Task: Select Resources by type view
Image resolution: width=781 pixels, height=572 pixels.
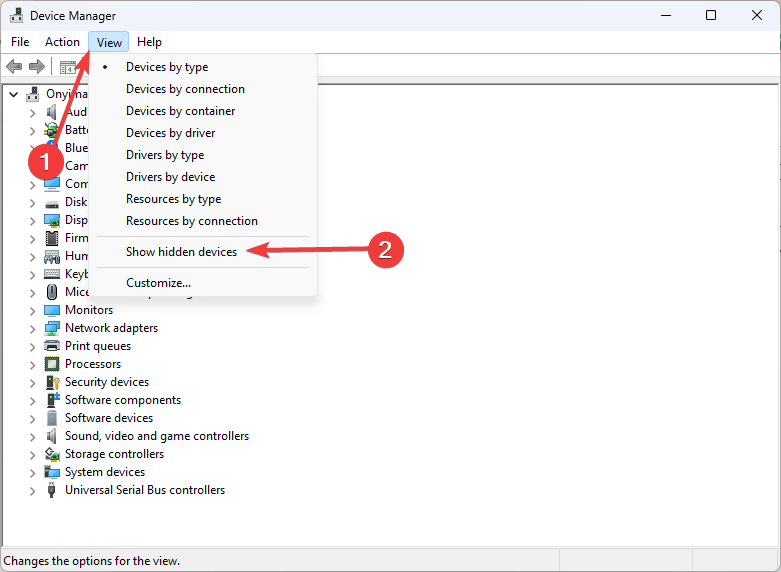Action: (203, 199)
